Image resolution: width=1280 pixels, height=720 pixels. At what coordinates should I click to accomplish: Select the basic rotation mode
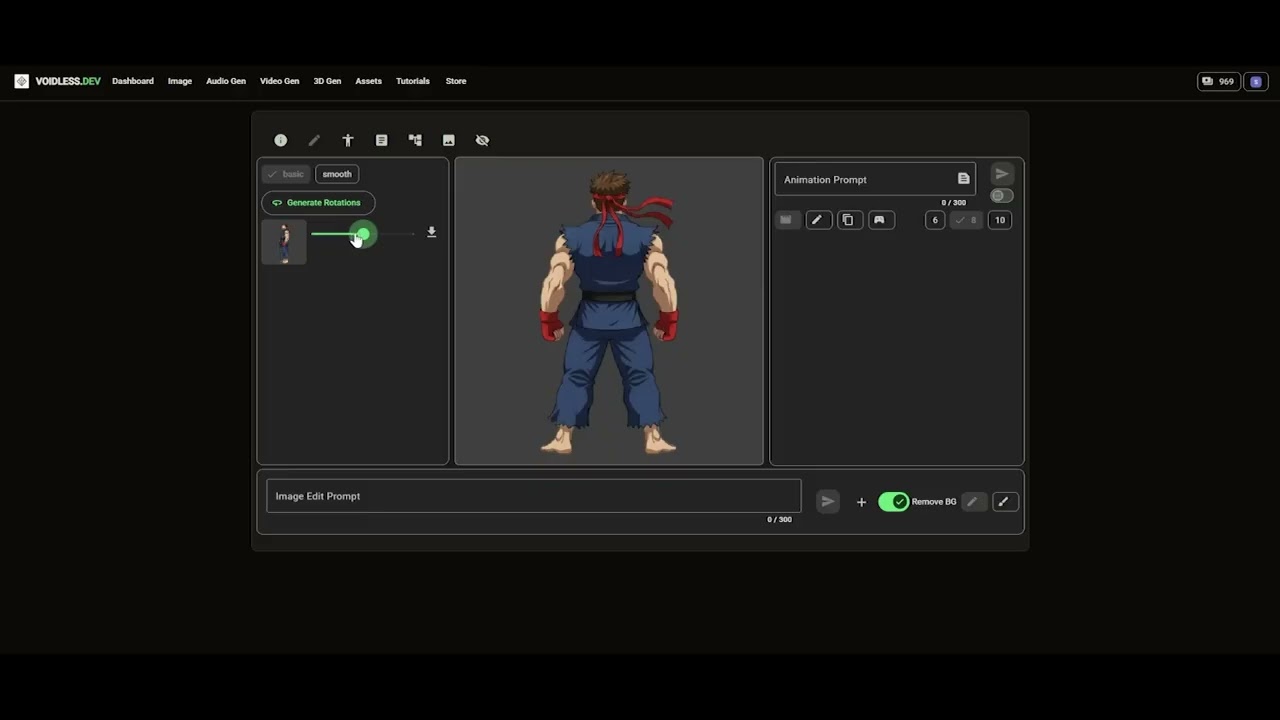(x=286, y=174)
